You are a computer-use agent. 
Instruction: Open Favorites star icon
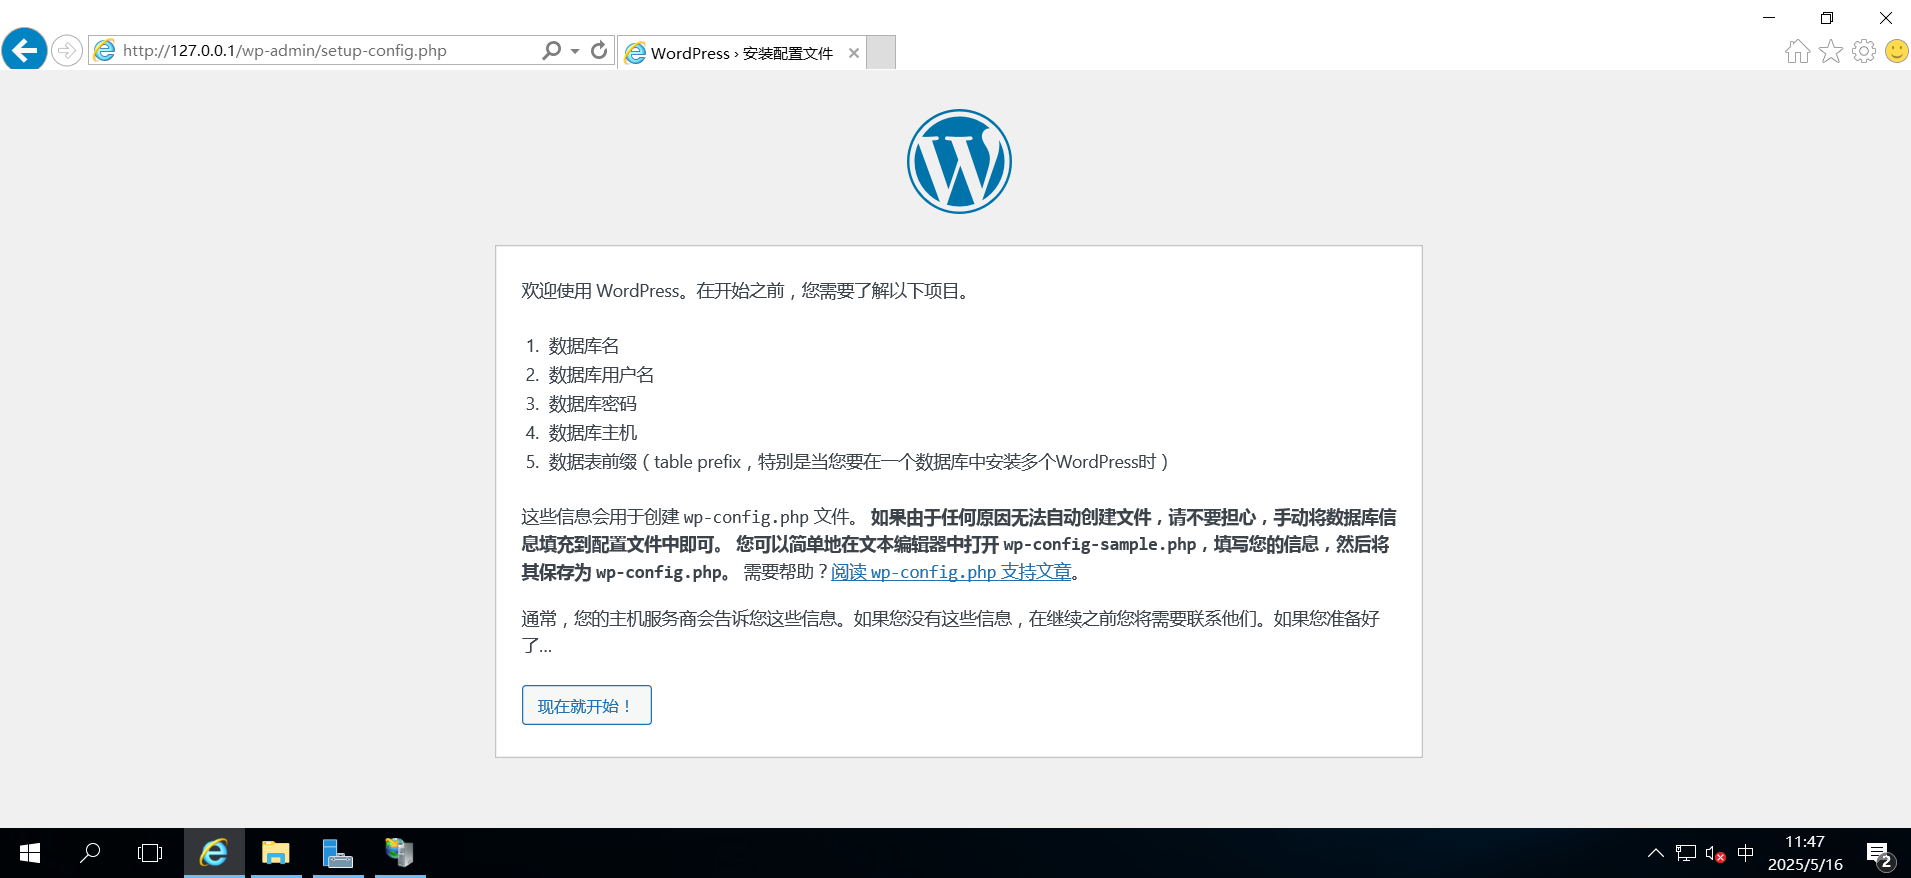(1830, 51)
